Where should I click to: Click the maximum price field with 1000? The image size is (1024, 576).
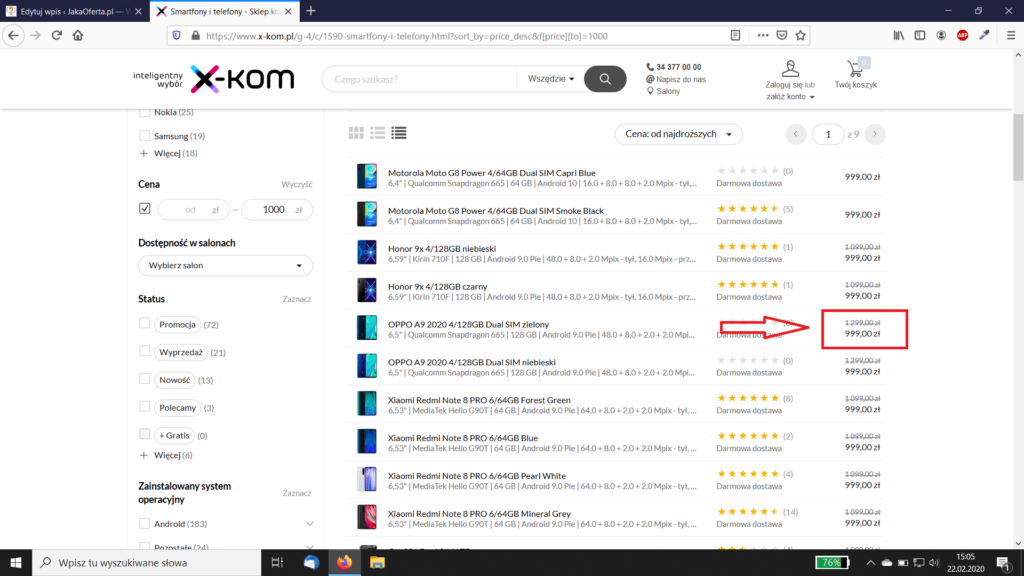click(276, 210)
